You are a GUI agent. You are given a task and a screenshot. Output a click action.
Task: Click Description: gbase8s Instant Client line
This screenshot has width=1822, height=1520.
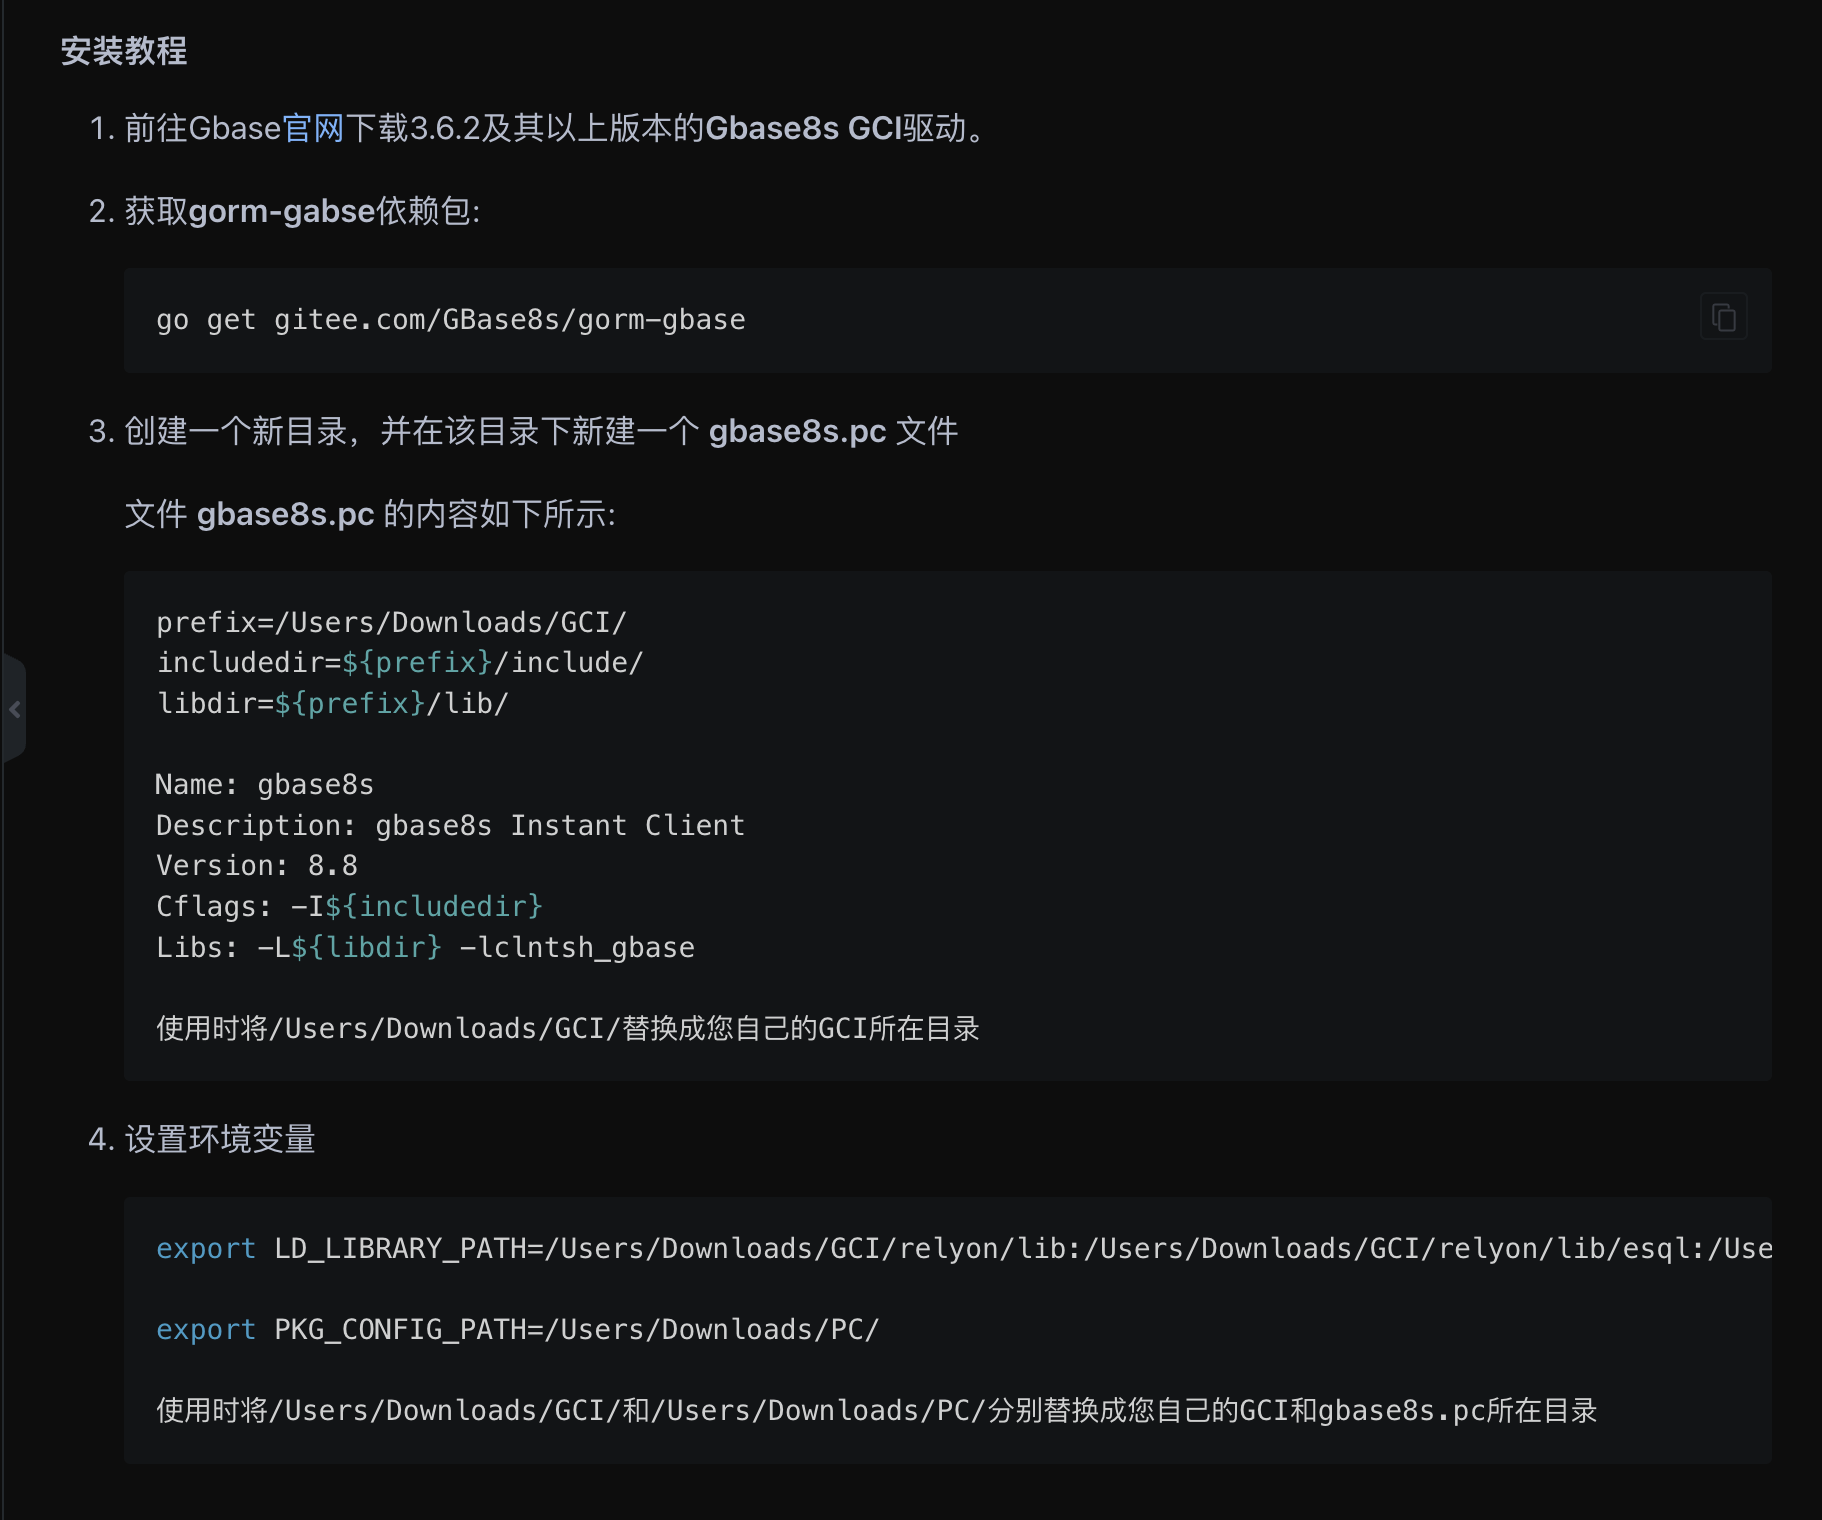tap(451, 826)
